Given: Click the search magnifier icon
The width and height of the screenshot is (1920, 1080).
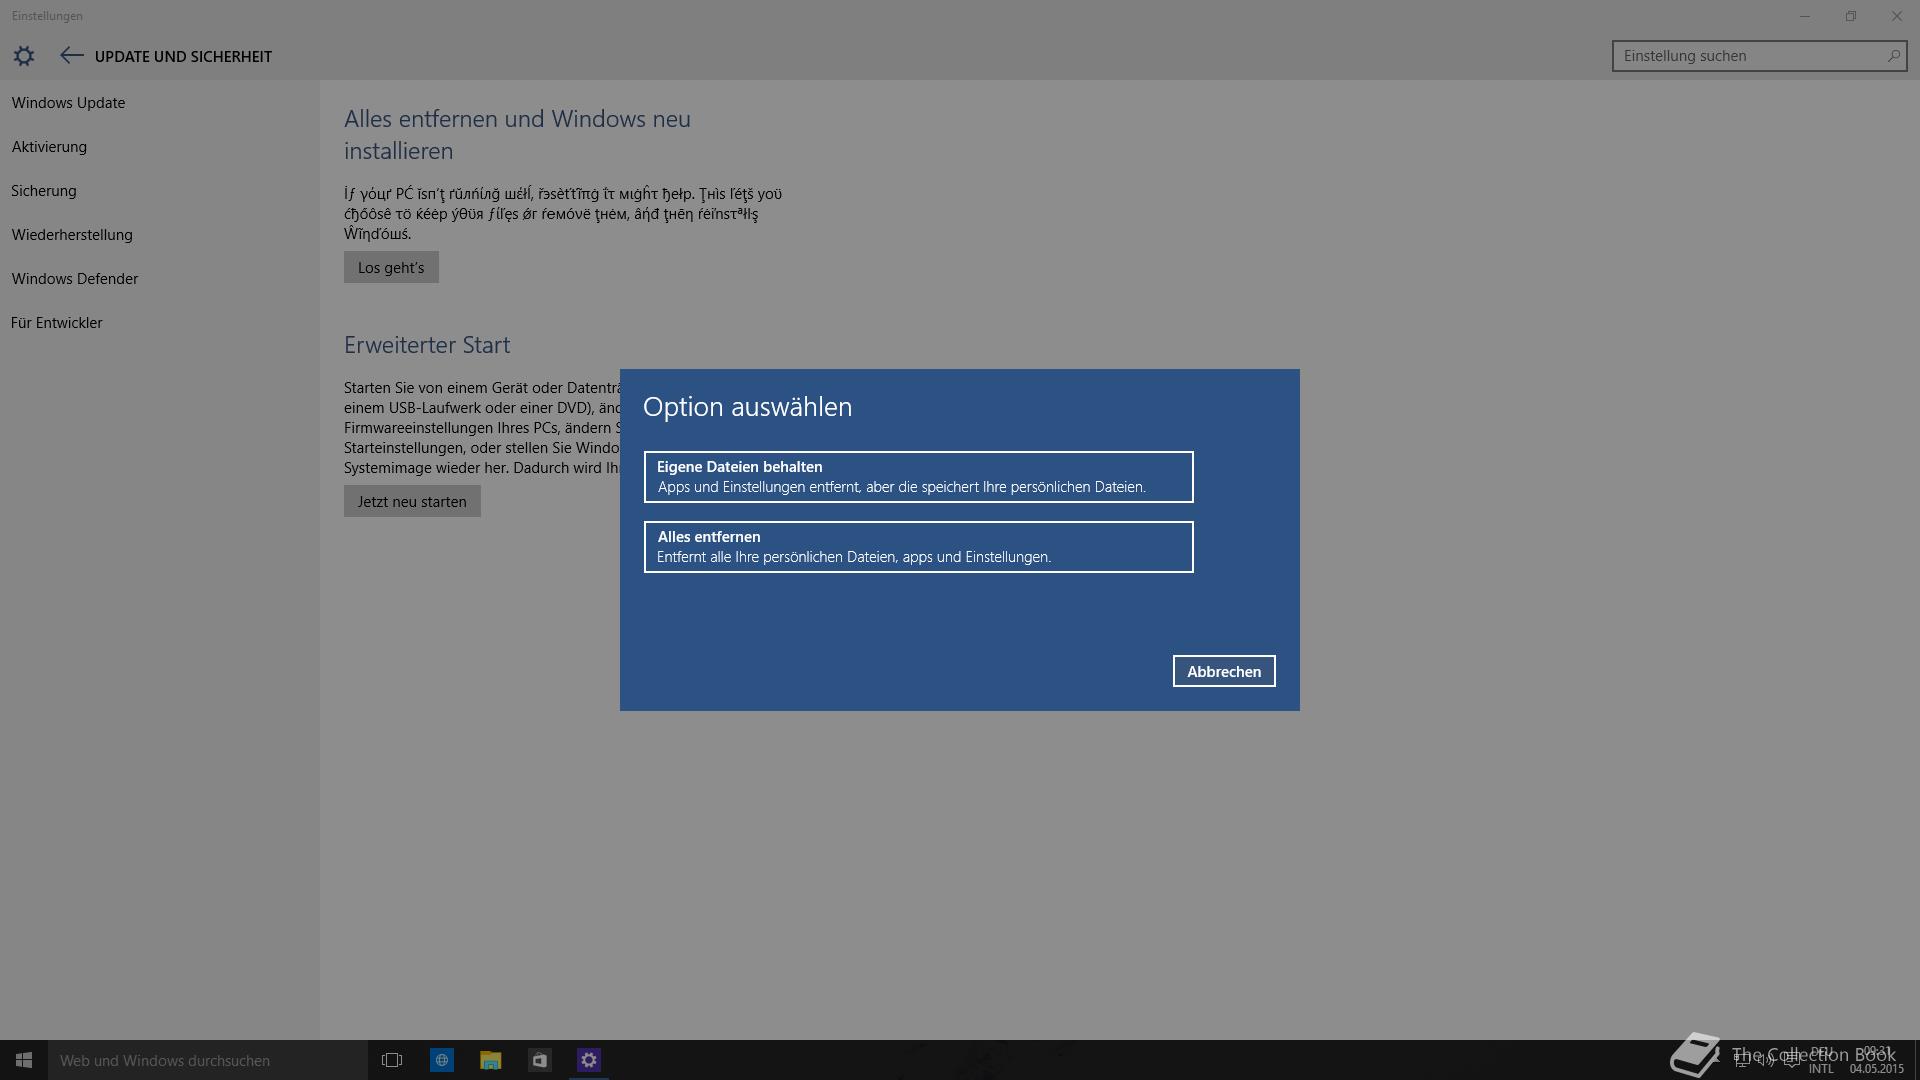Looking at the screenshot, I should (1893, 56).
